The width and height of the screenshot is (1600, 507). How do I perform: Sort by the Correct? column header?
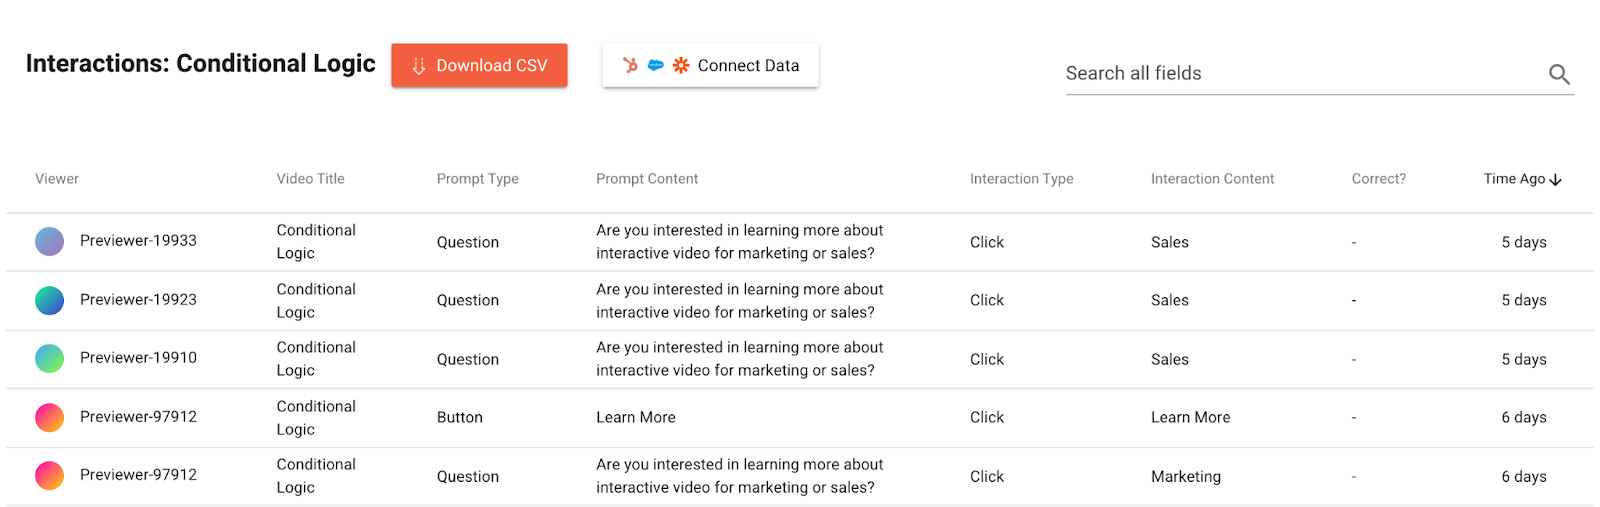pos(1378,179)
